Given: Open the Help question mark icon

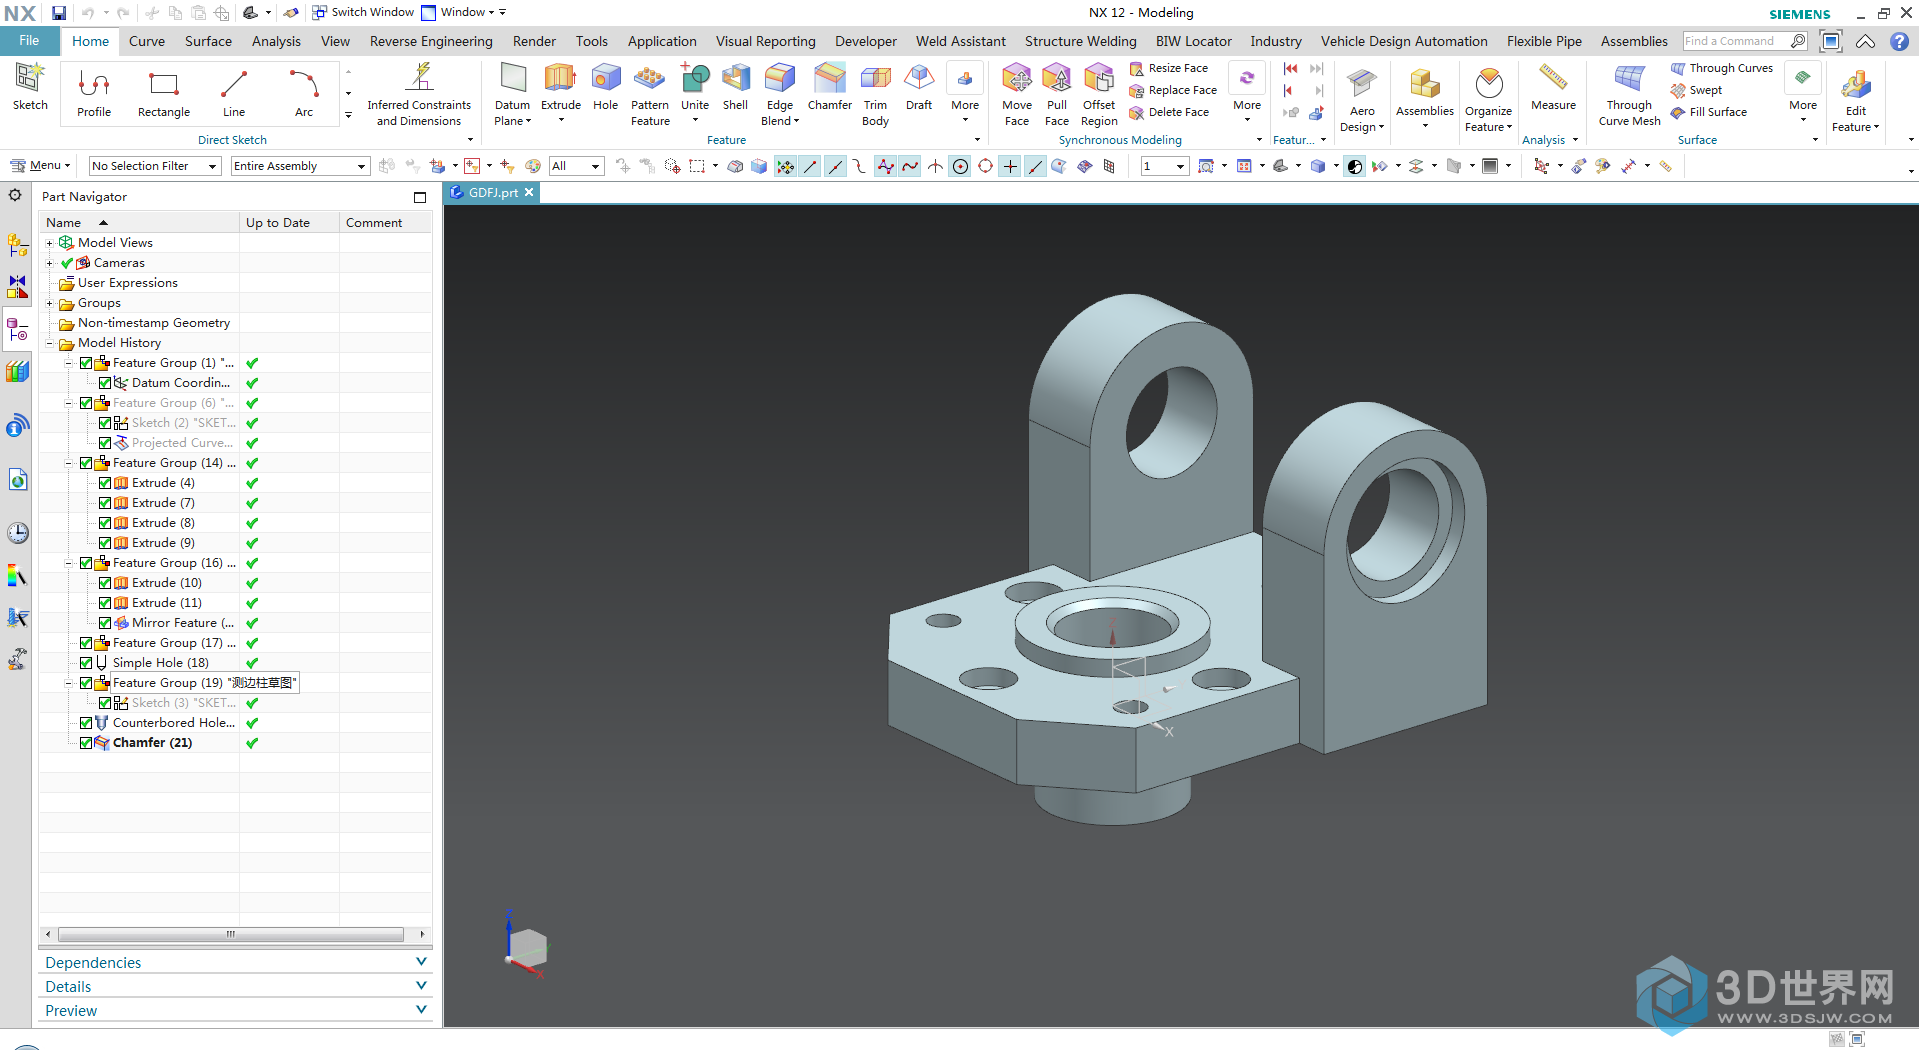Looking at the screenshot, I should [1899, 41].
